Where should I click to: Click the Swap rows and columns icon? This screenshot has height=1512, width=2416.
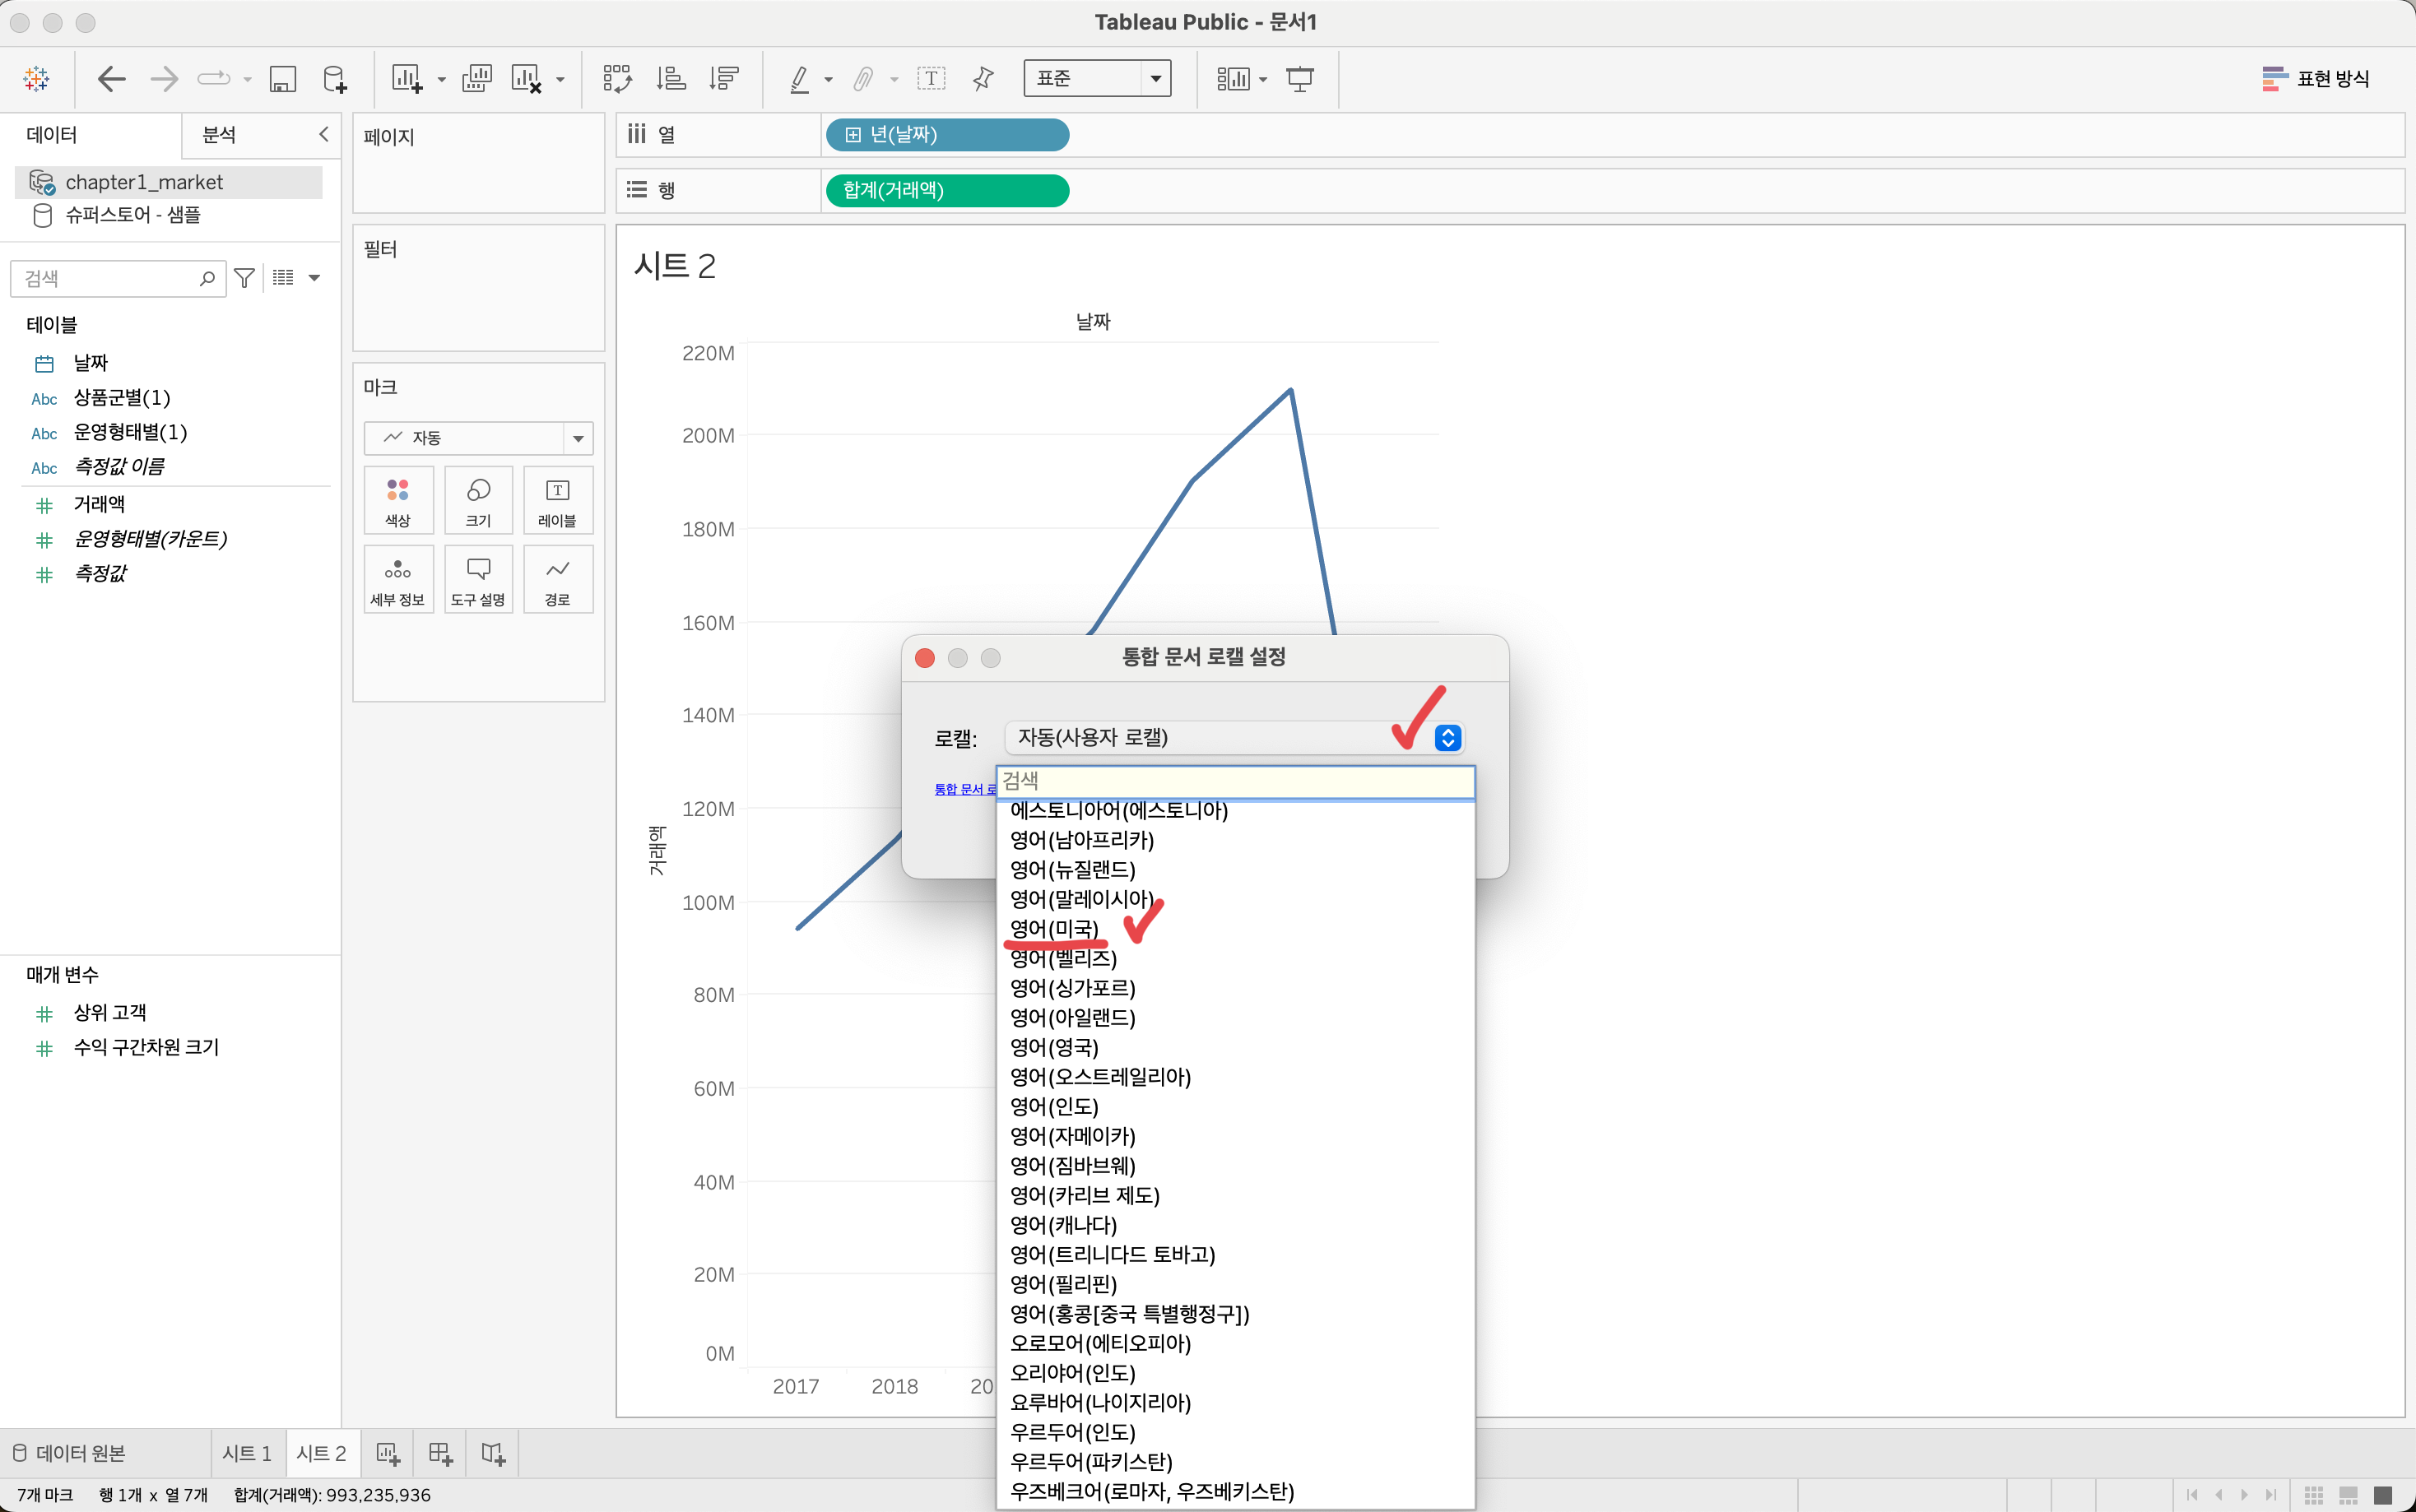tap(617, 79)
